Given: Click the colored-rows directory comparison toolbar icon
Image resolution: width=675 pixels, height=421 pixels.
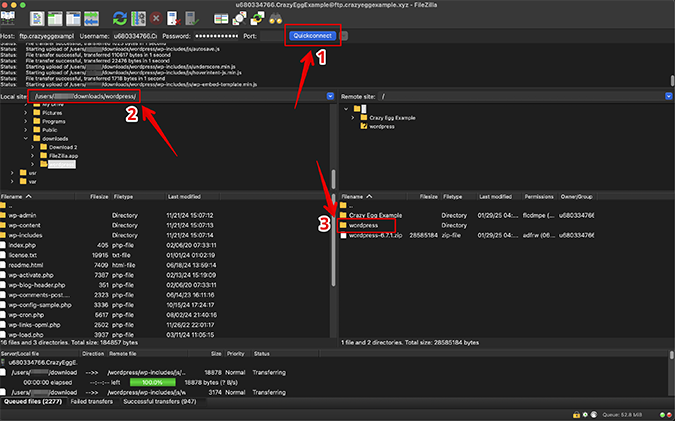Looking at the screenshot, I should [221, 19].
